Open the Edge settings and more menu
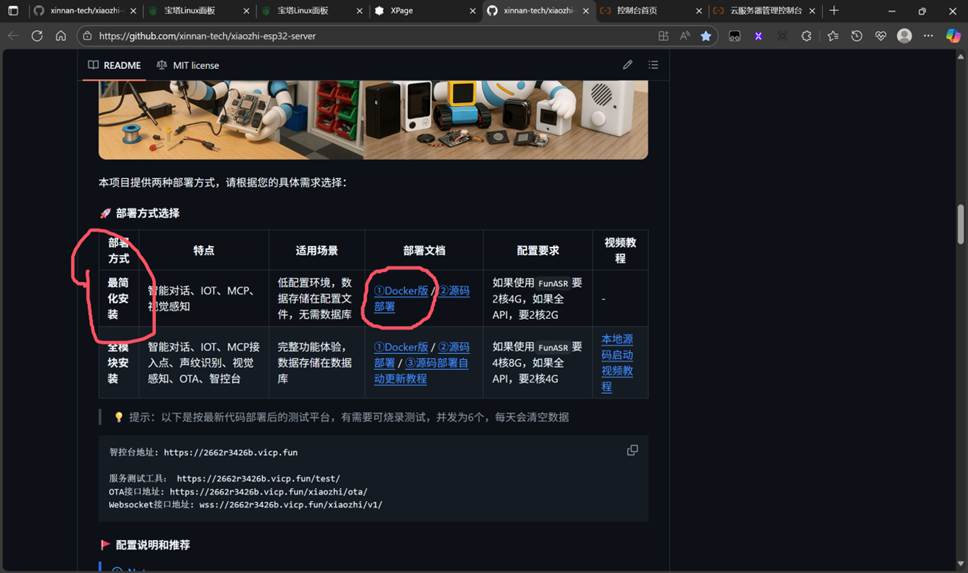 pos(928,35)
